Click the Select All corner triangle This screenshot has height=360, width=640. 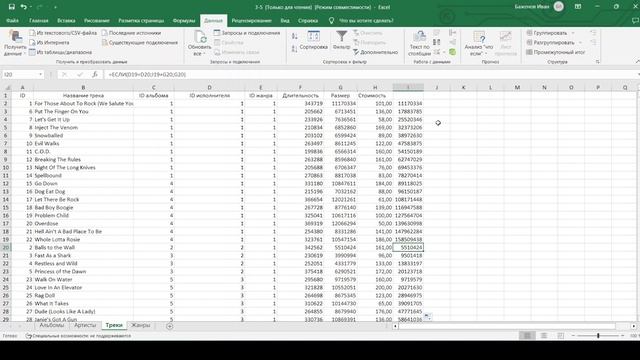7,87
